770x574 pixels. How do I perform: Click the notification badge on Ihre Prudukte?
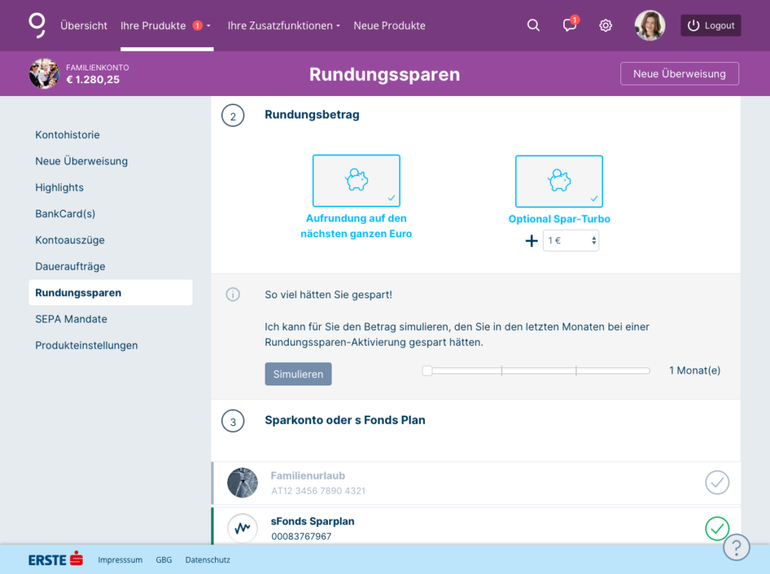coord(197,26)
